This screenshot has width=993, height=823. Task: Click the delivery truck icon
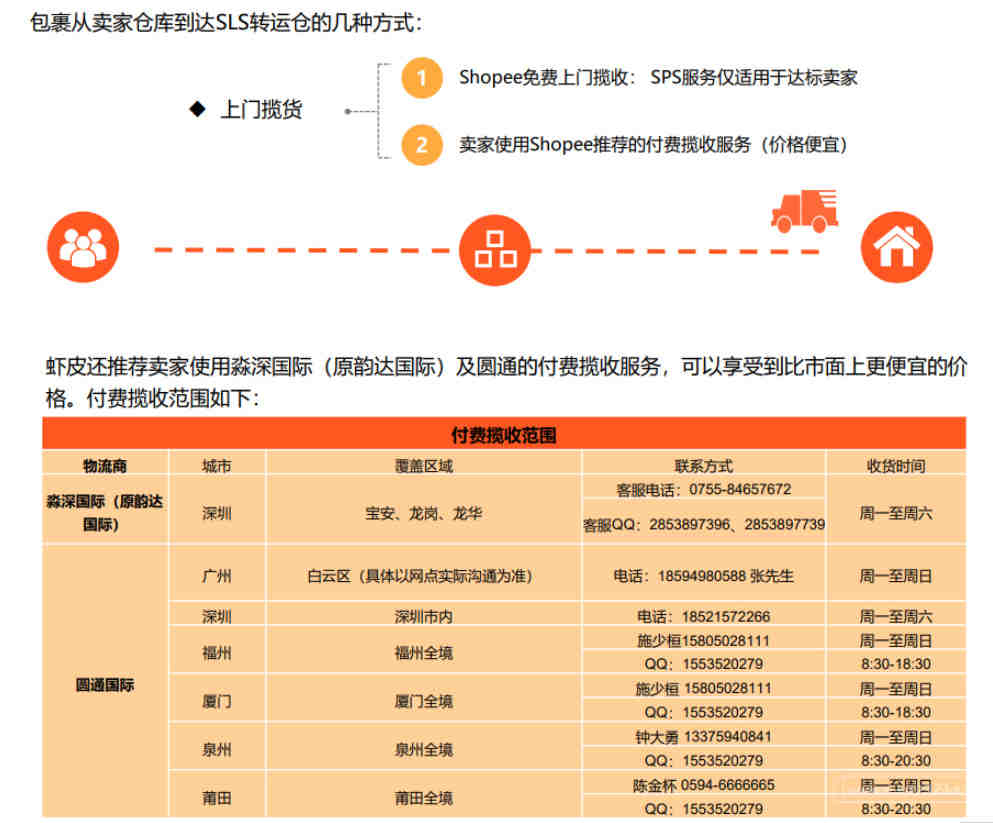pyautogui.click(x=804, y=211)
